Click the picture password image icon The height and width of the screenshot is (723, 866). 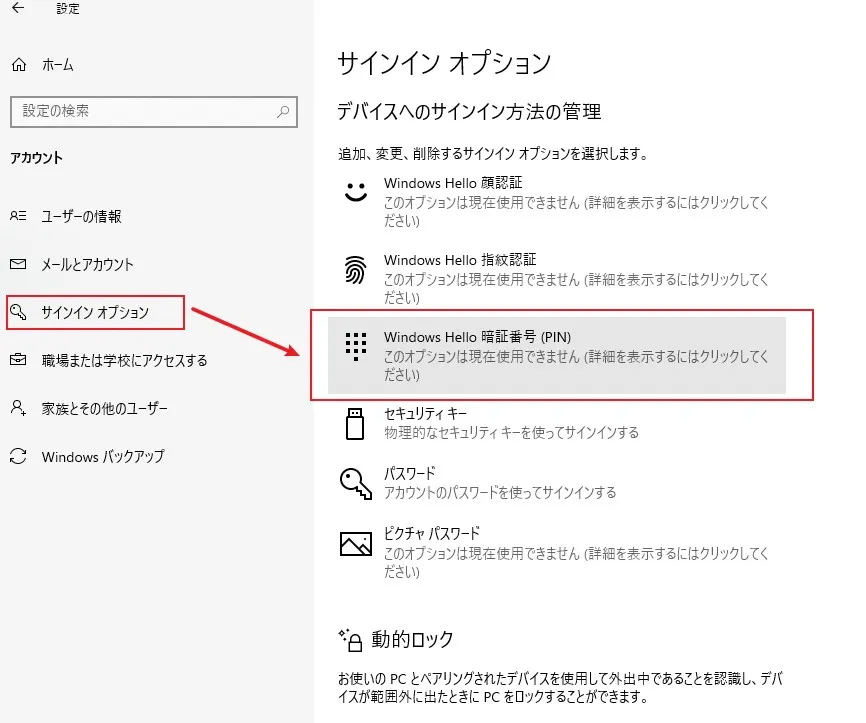click(x=356, y=543)
